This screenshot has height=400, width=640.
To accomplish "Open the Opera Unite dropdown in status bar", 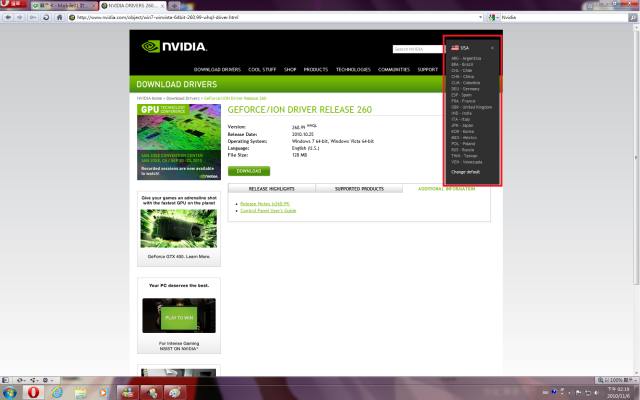I will pos(35,380).
